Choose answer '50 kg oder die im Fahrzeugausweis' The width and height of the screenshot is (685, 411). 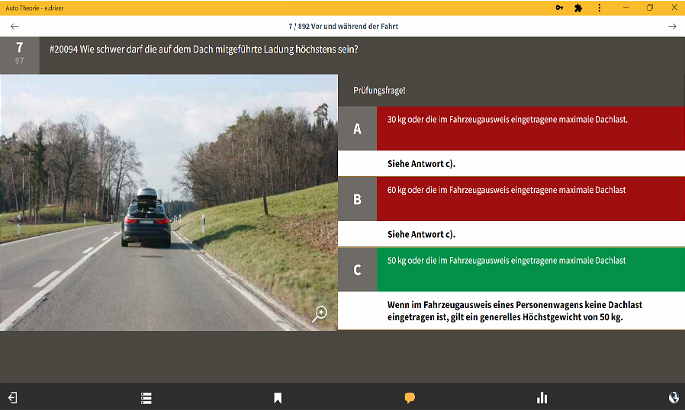(531, 269)
